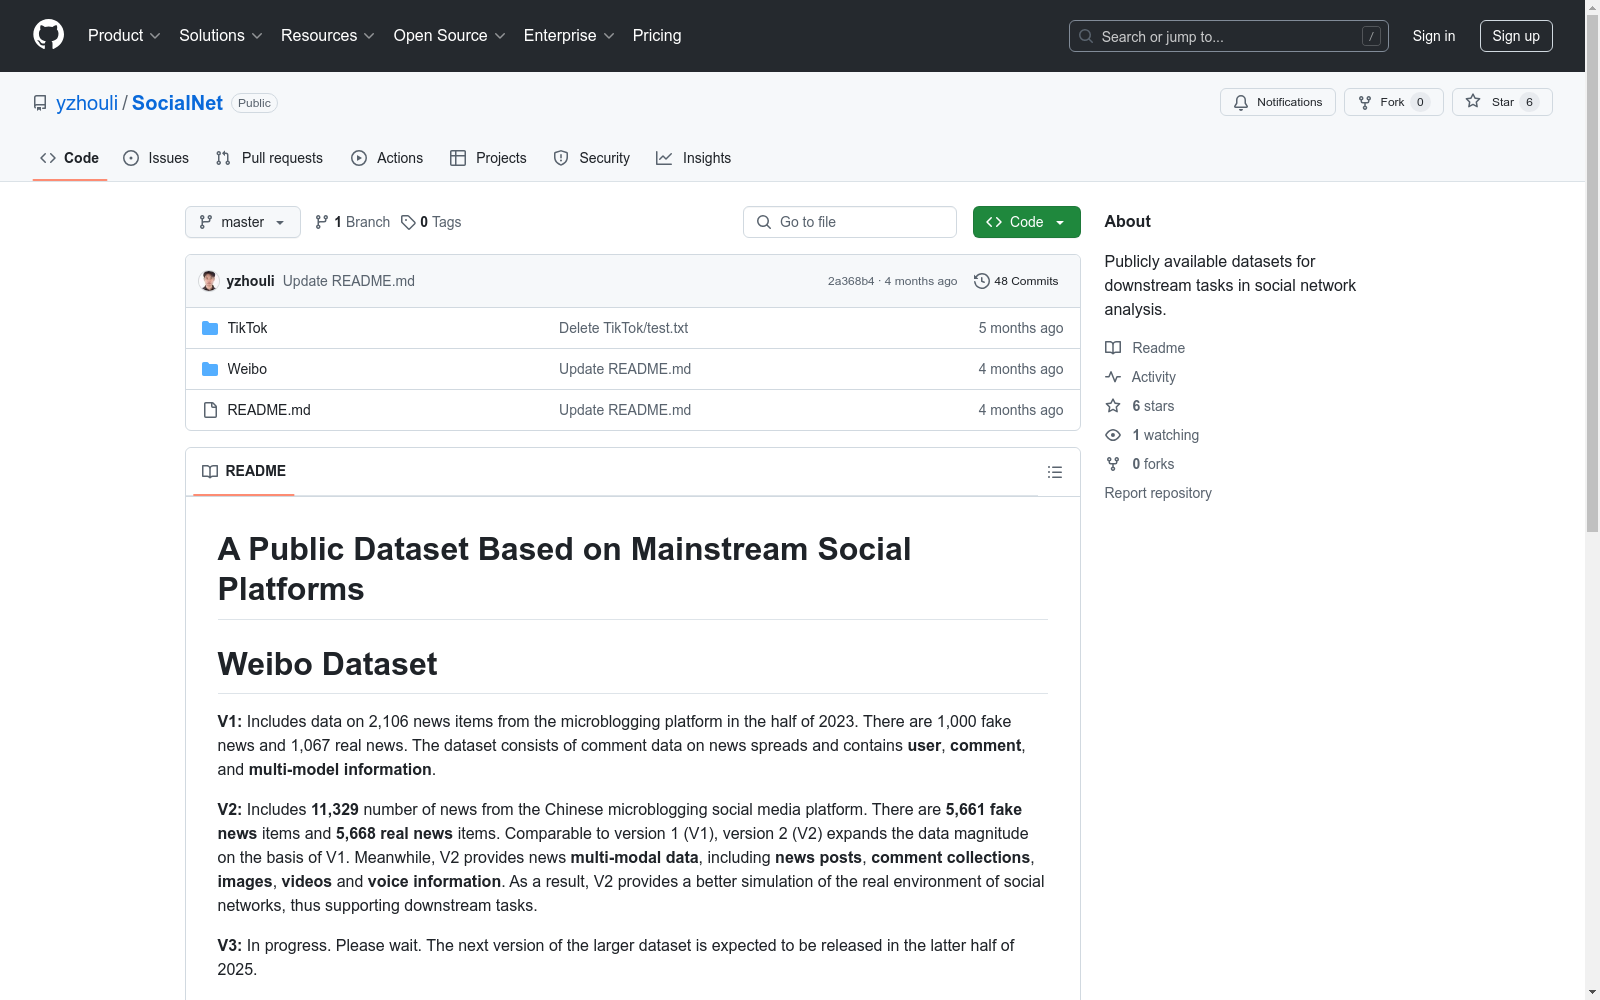Viewport: 1600px width, 1000px height.
Task: Click the commit history clock icon
Action: point(982,281)
